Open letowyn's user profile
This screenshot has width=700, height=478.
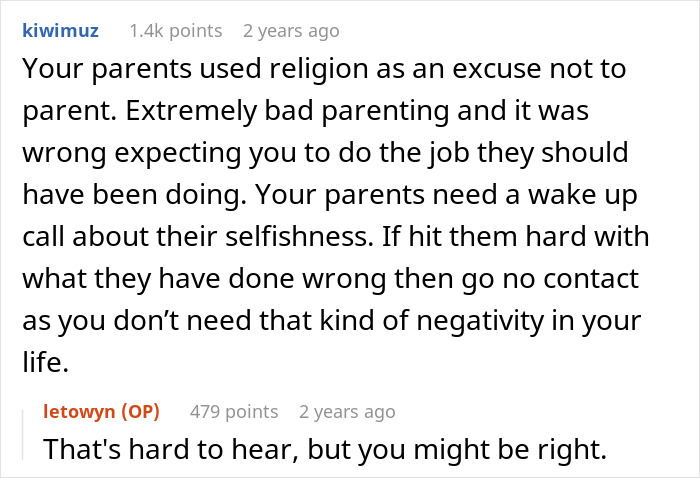pyautogui.click(x=81, y=411)
